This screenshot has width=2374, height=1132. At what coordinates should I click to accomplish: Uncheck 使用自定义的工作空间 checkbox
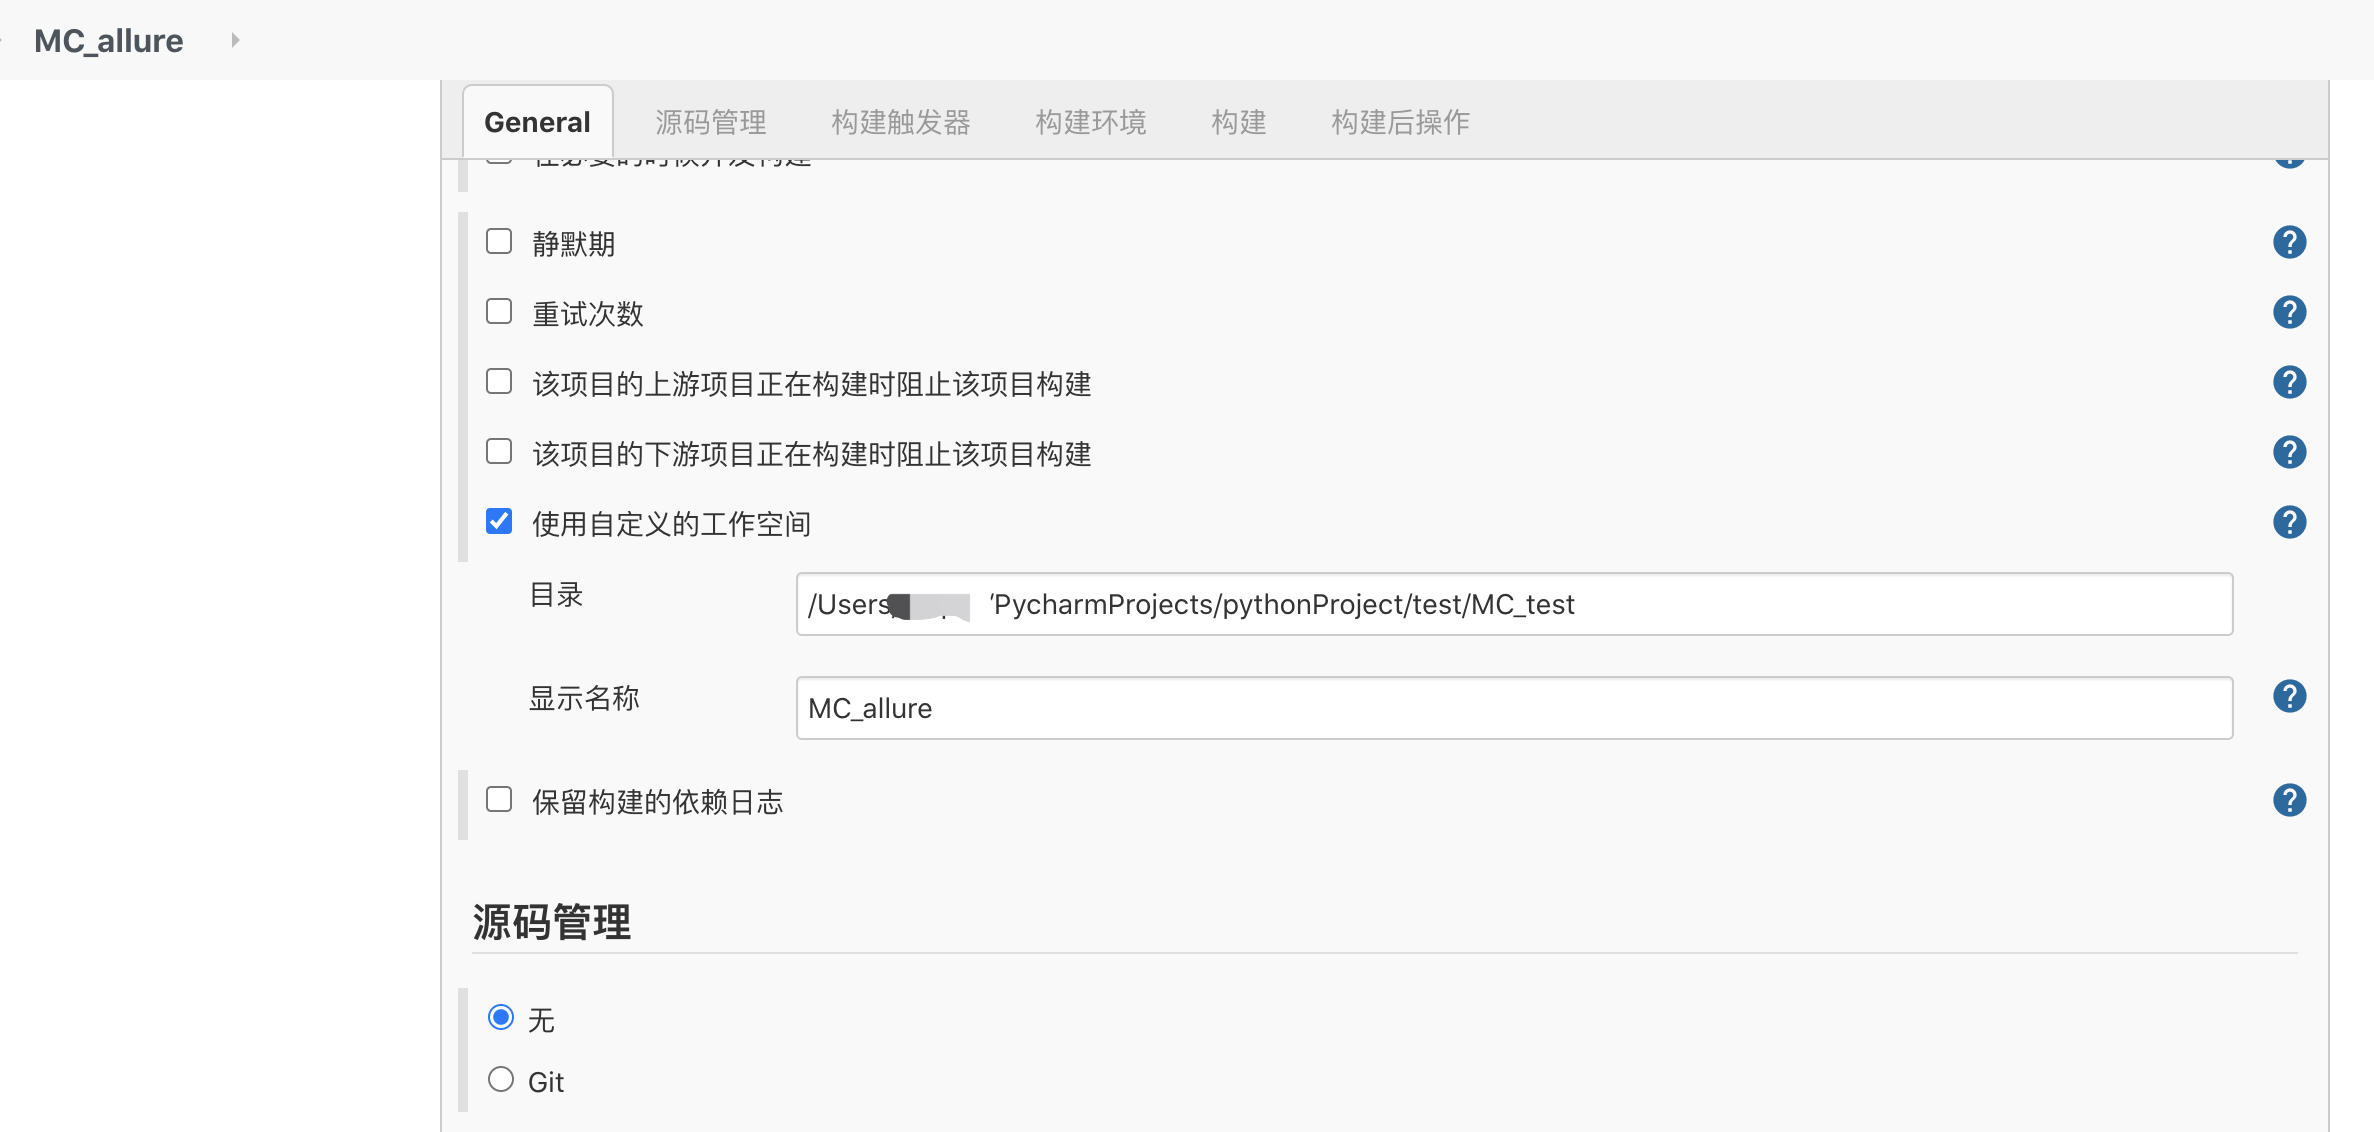[499, 522]
